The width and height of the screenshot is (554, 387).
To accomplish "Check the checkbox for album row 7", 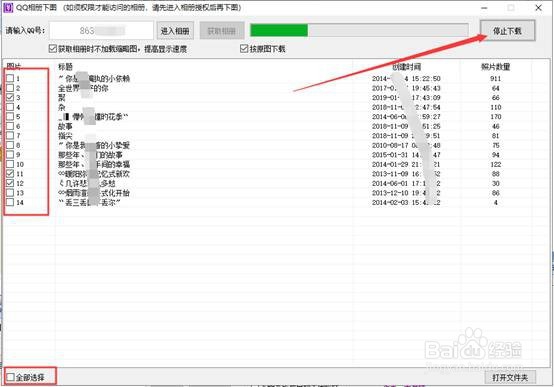I will point(10,135).
